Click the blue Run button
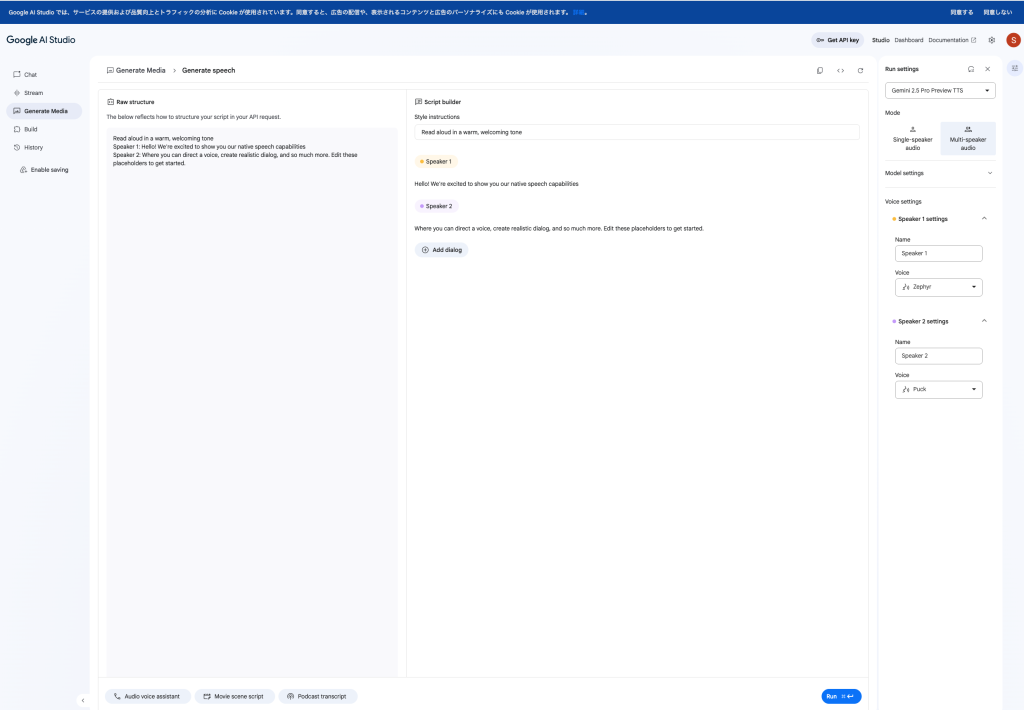This screenshot has width=1024, height=710. 841,696
